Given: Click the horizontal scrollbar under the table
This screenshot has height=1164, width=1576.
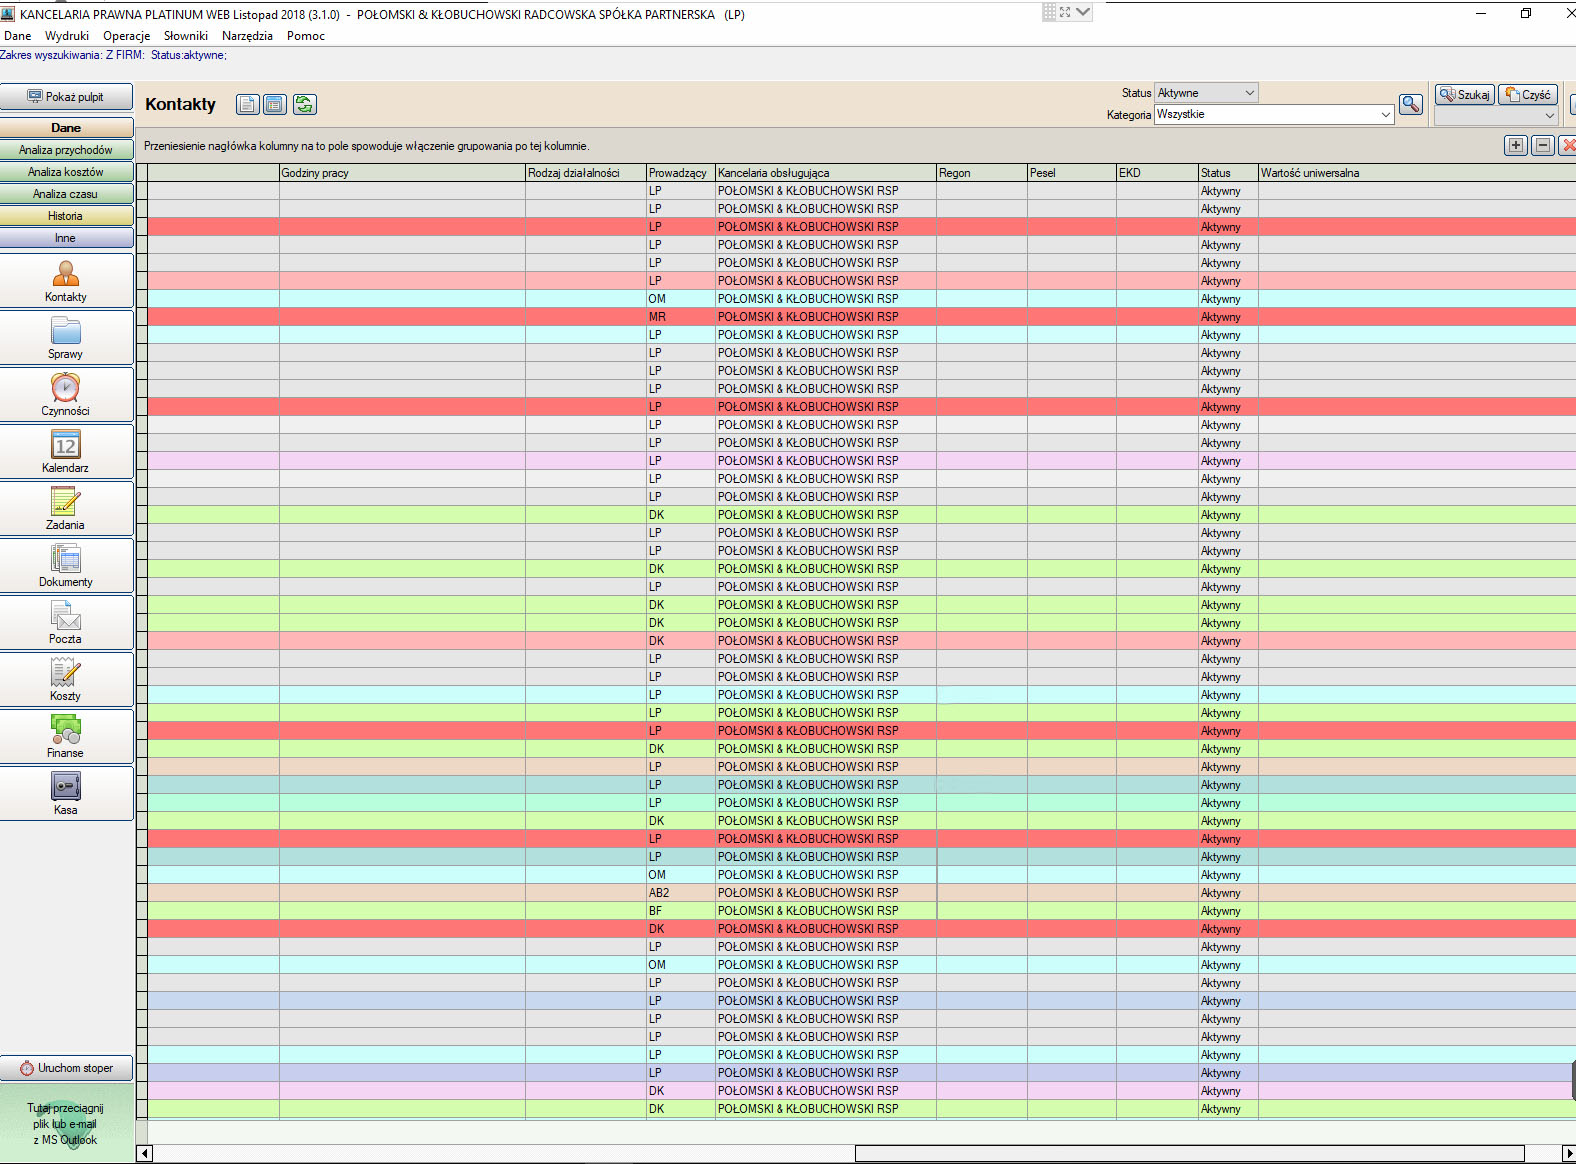Looking at the screenshot, I should (1188, 1154).
